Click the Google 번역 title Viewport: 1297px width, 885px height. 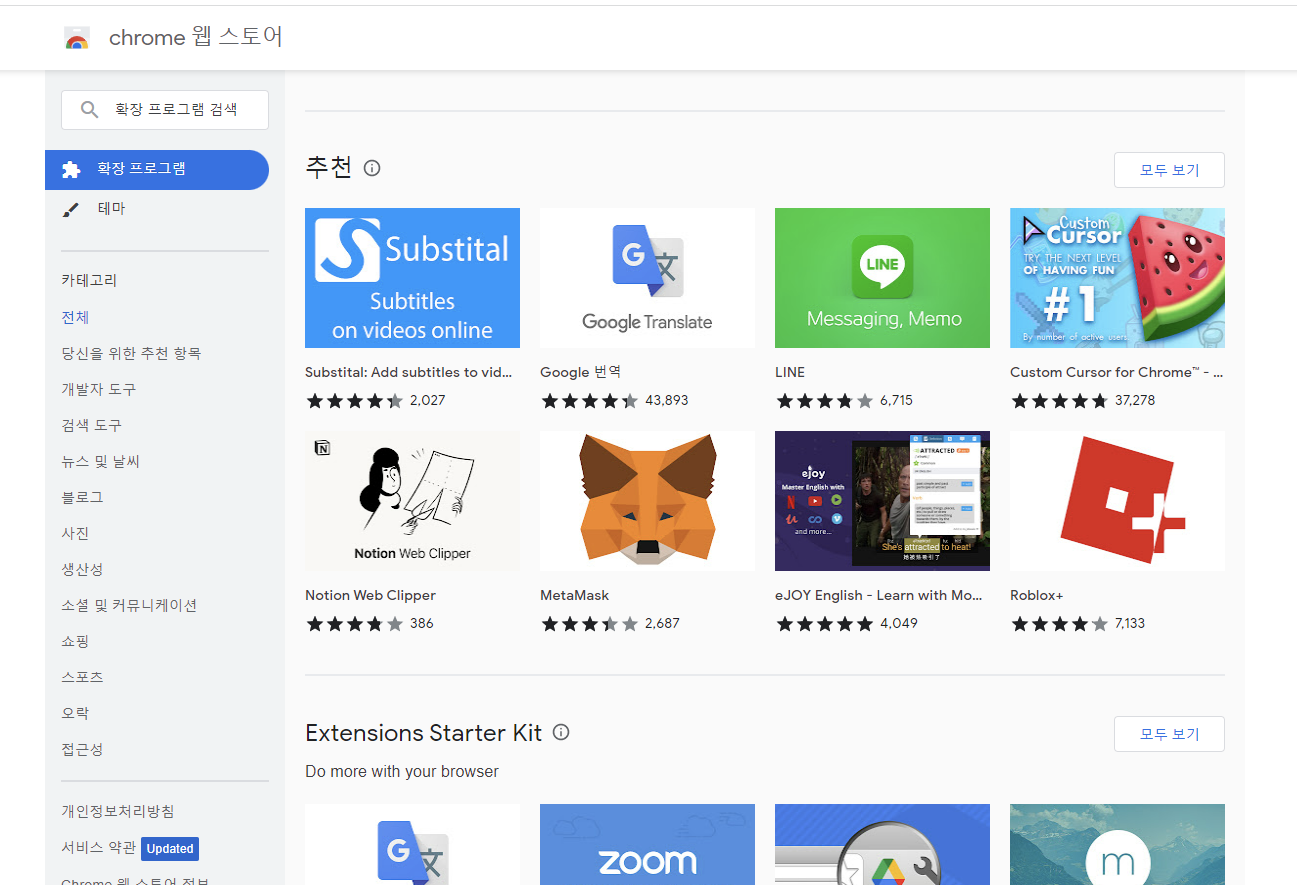[x=581, y=372]
